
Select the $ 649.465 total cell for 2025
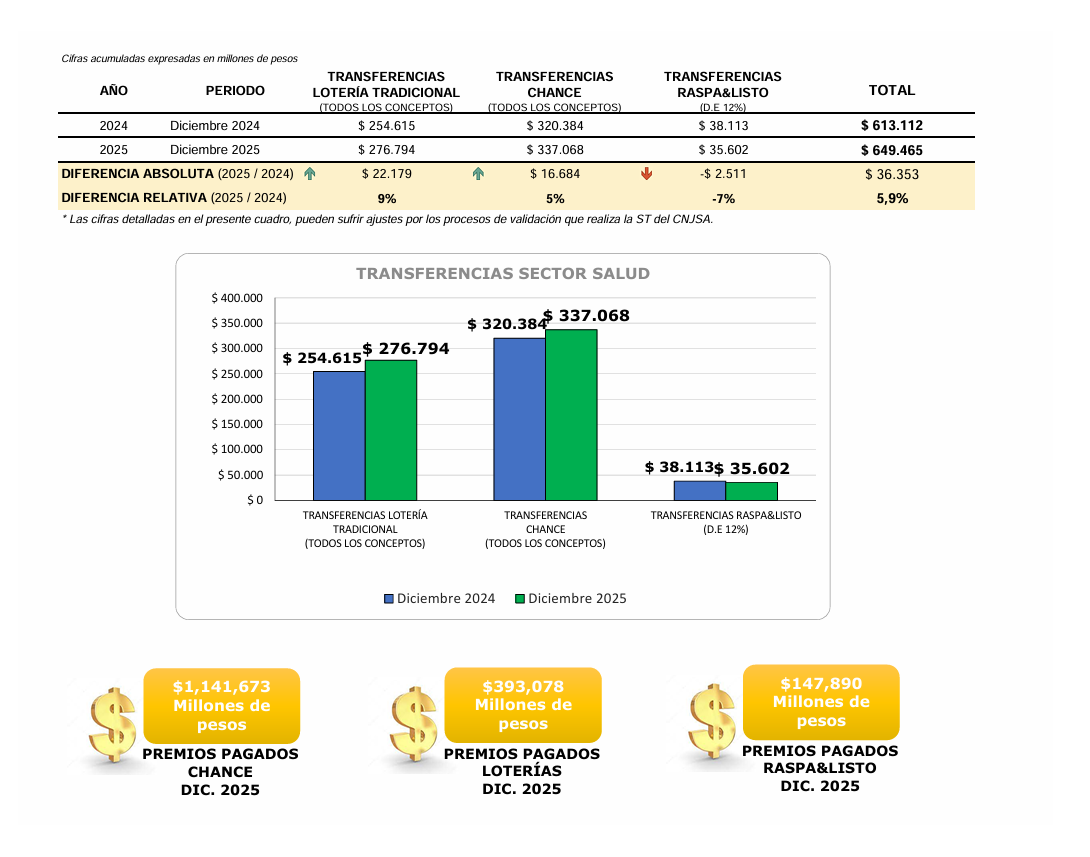(891, 150)
